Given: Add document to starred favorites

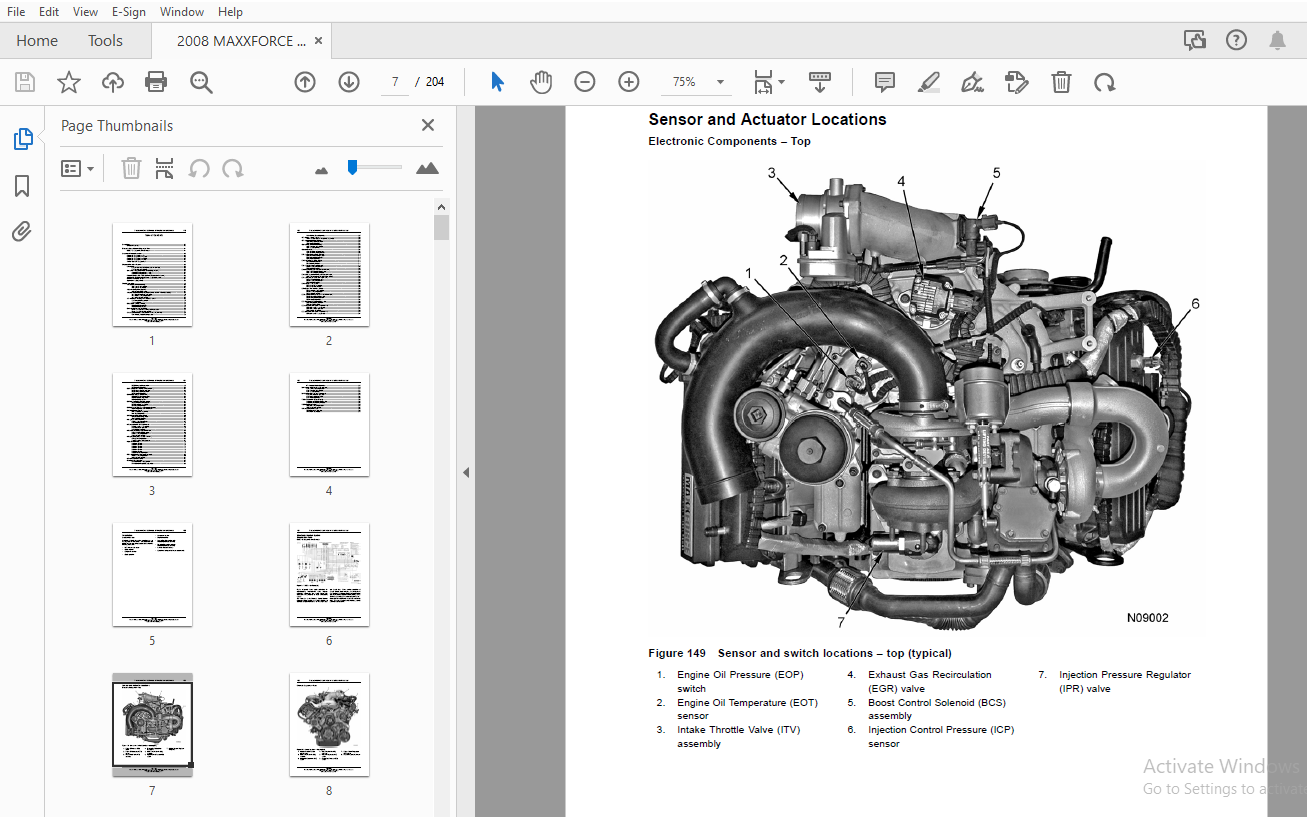Looking at the screenshot, I should tap(69, 82).
